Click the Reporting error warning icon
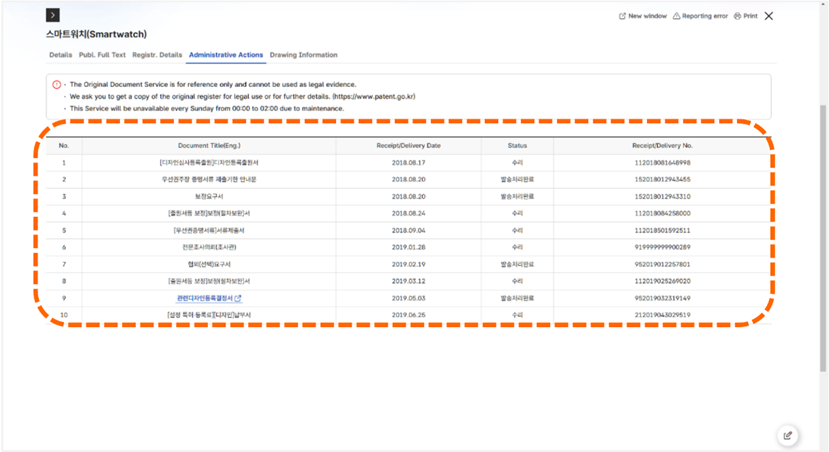This screenshot has height=452, width=829. (x=676, y=17)
